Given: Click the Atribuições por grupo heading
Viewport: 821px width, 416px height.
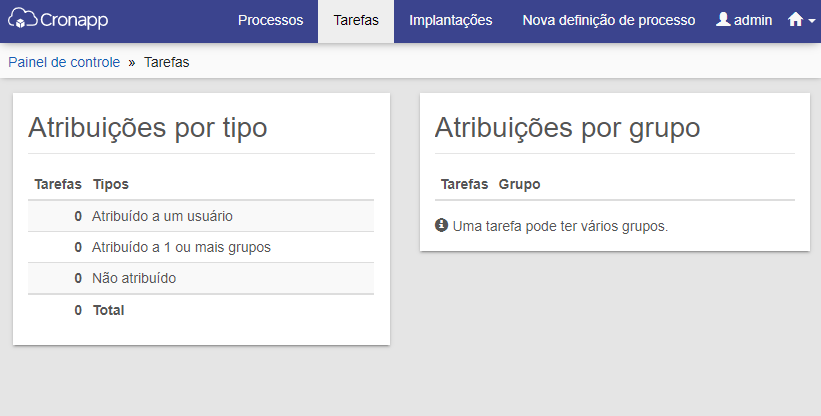Looking at the screenshot, I should (567, 127).
